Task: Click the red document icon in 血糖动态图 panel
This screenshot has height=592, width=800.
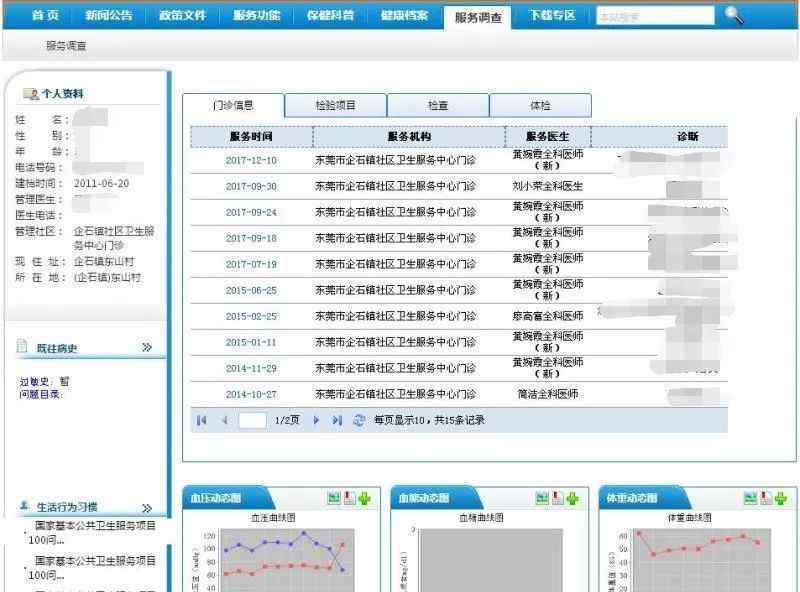Action: 558,498
